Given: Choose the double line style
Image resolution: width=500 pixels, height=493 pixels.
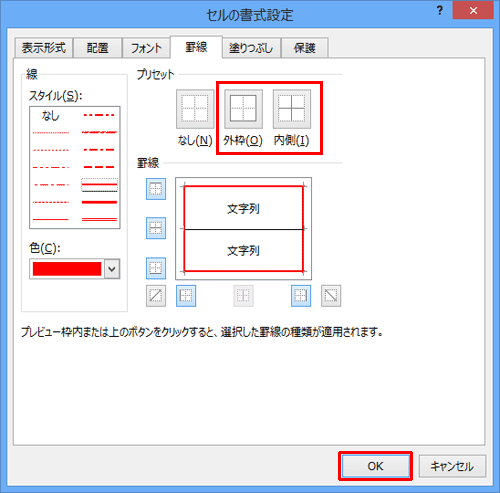Looking at the screenshot, I should (99, 219).
